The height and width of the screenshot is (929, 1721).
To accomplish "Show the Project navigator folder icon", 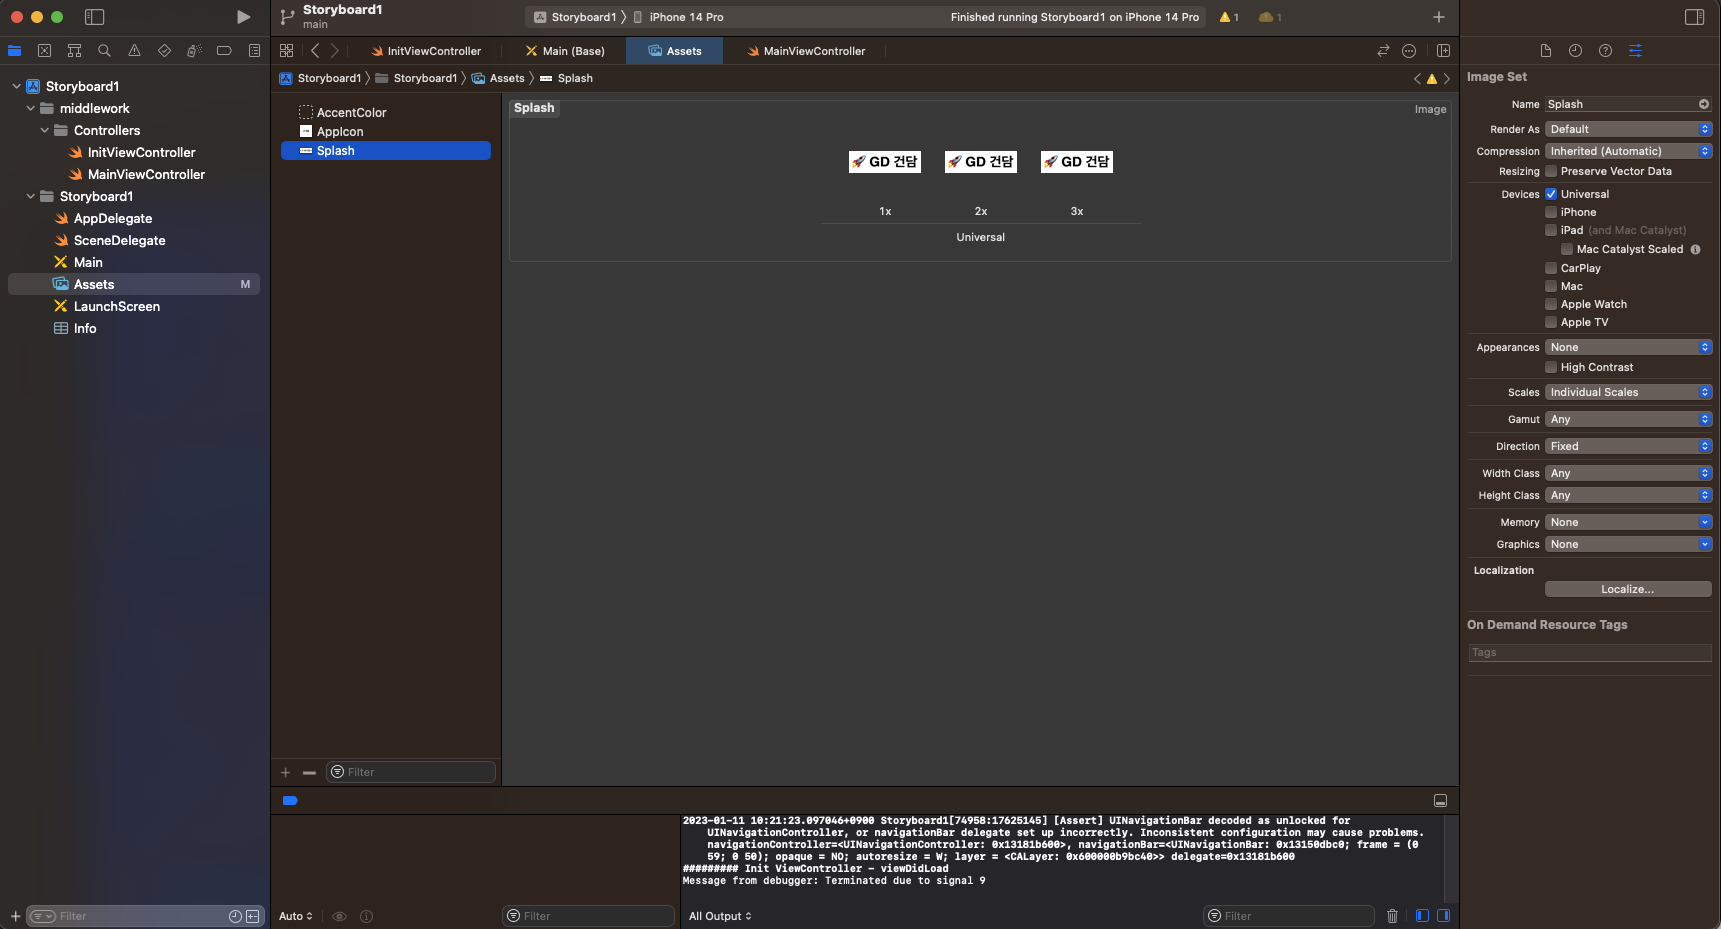I will (14, 51).
